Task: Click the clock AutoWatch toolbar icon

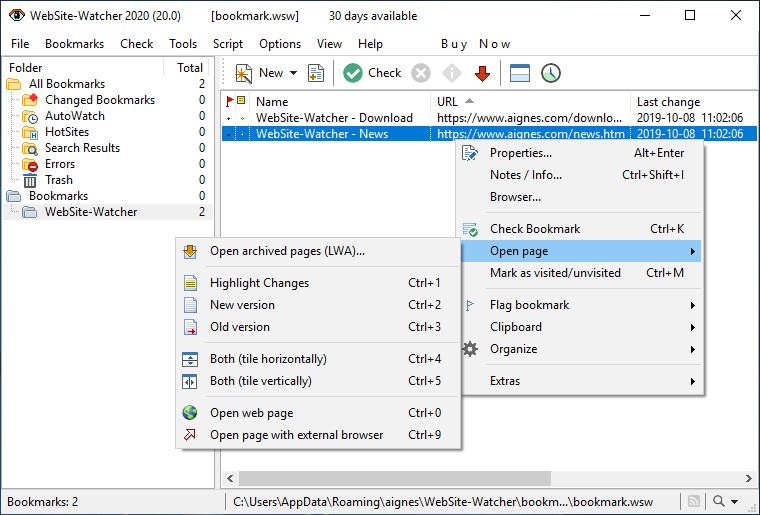Action: coord(551,73)
